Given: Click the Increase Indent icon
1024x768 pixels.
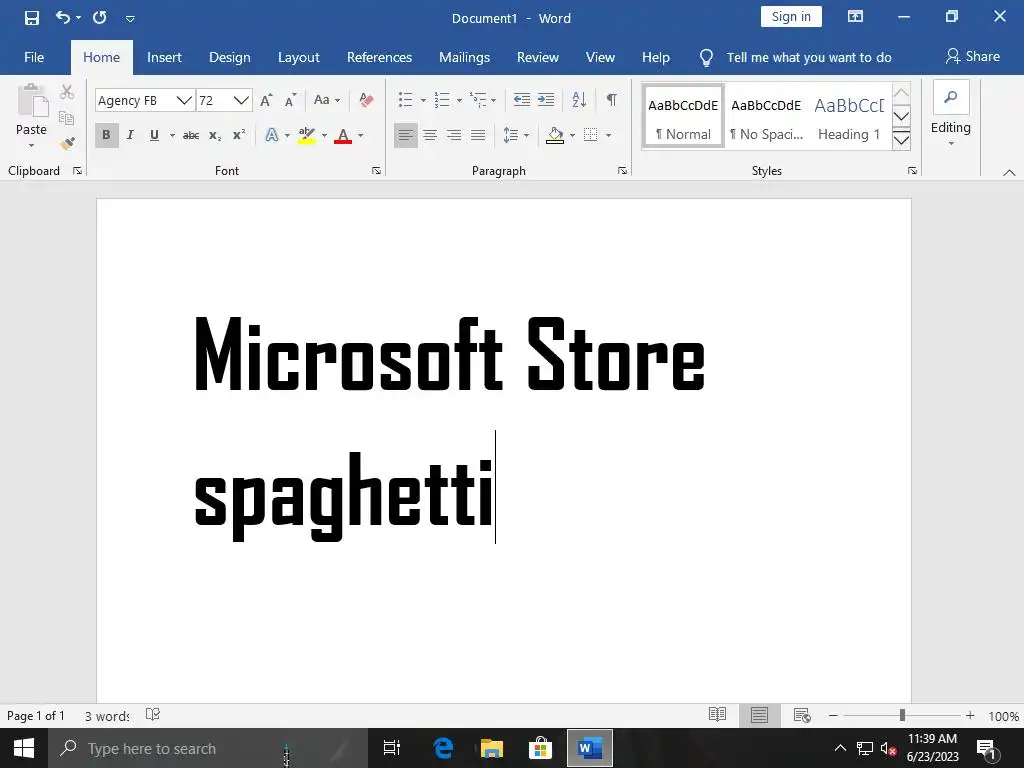Looking at the screenshot, I should coord(546,100).
